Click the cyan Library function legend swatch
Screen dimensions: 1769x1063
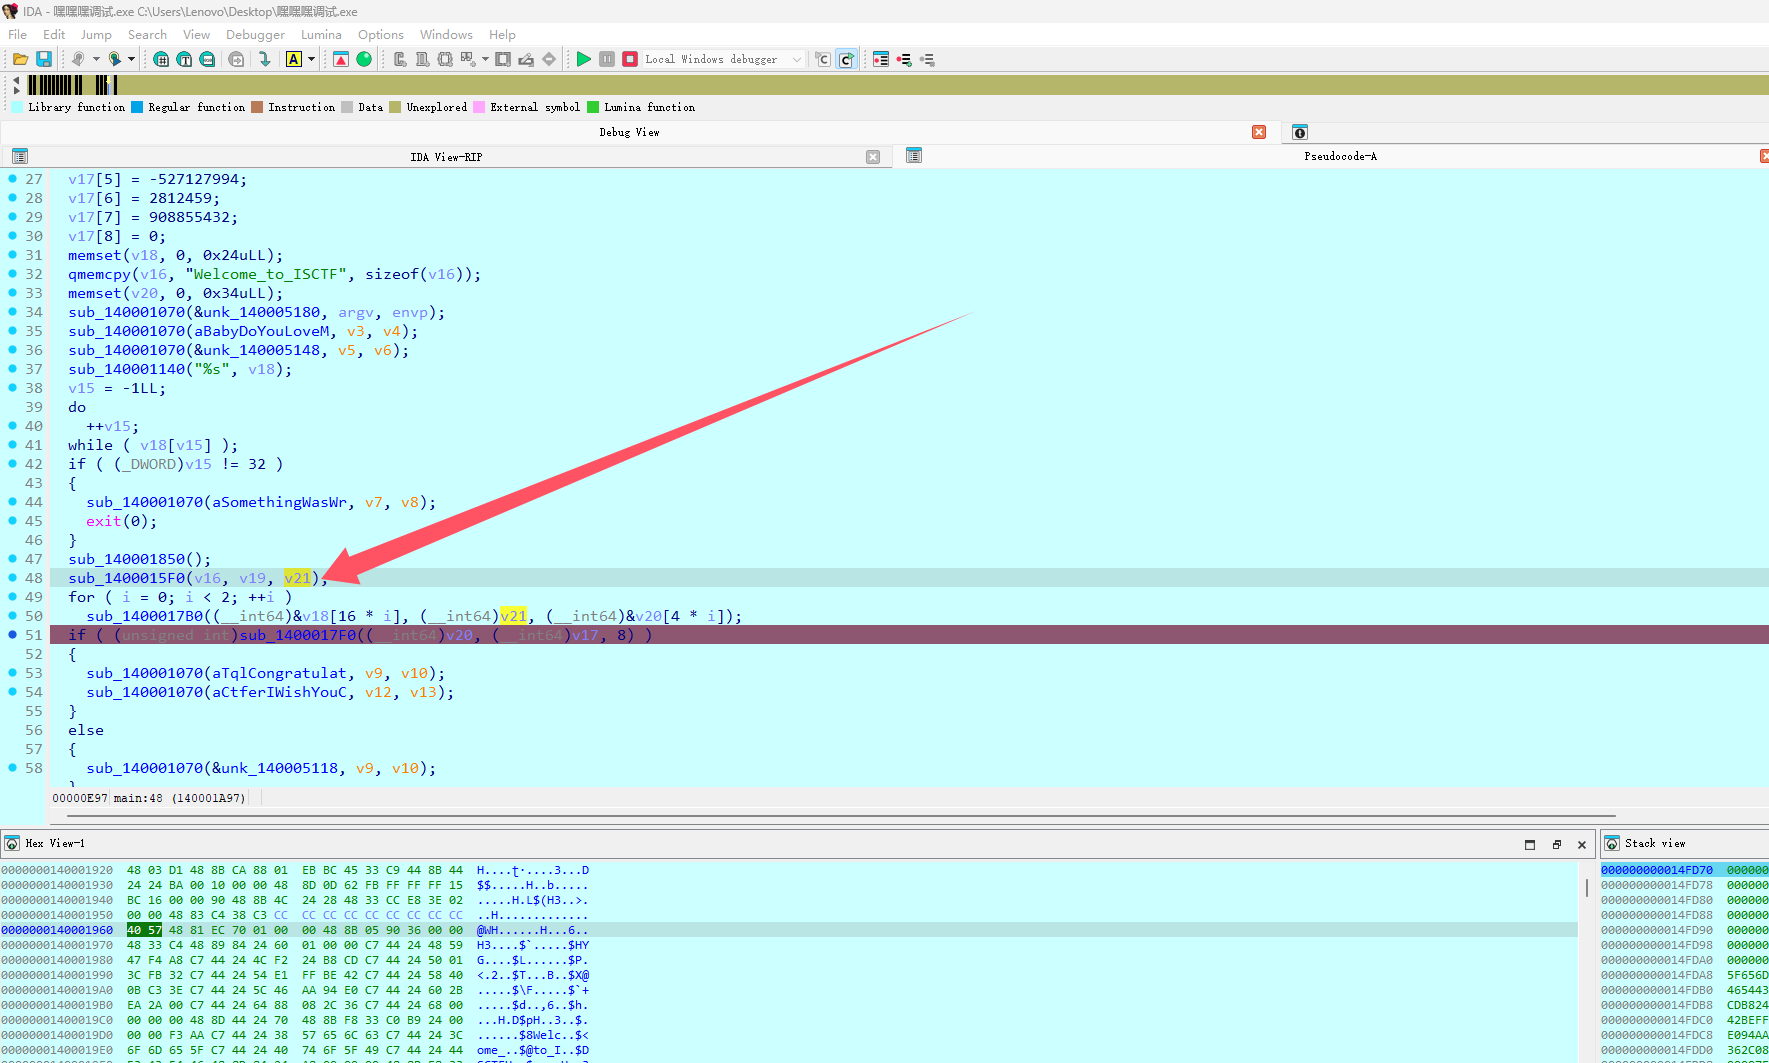16,107
